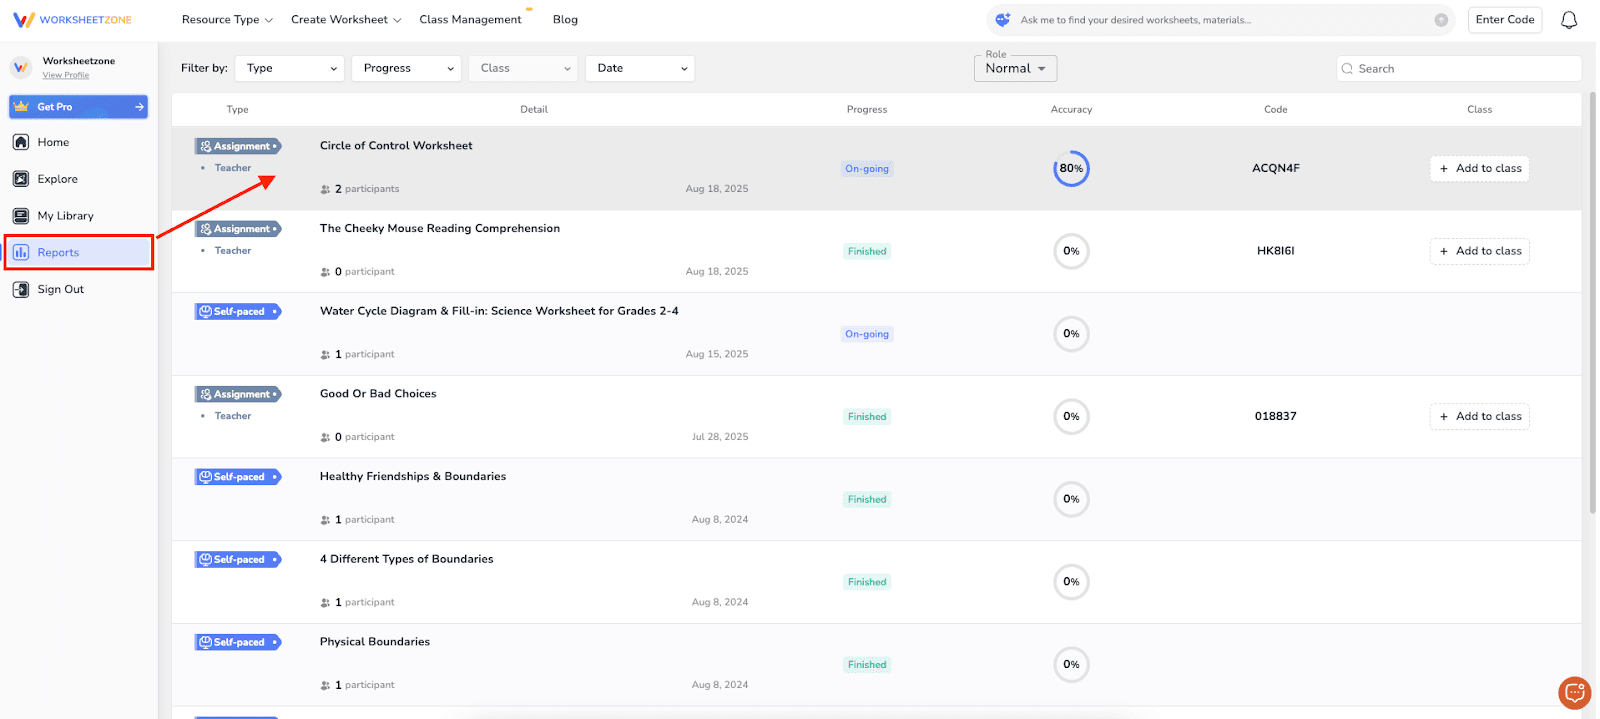1600x719 pixels.
Task: Open the Date filter dropdown
Action: point(640,68)
